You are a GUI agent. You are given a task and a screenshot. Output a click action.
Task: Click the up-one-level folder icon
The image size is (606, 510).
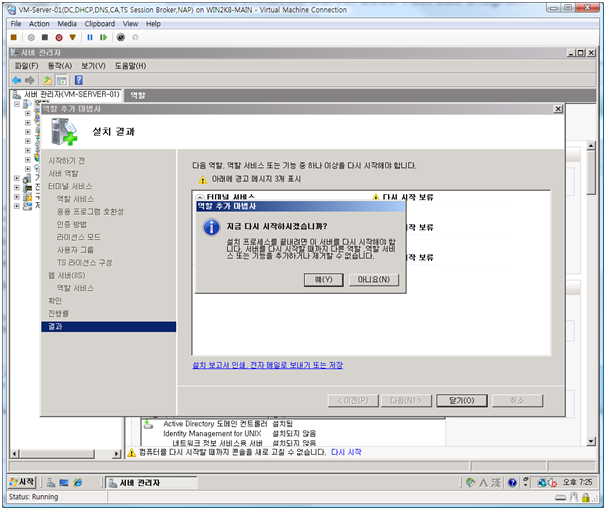tap(48, 80)
